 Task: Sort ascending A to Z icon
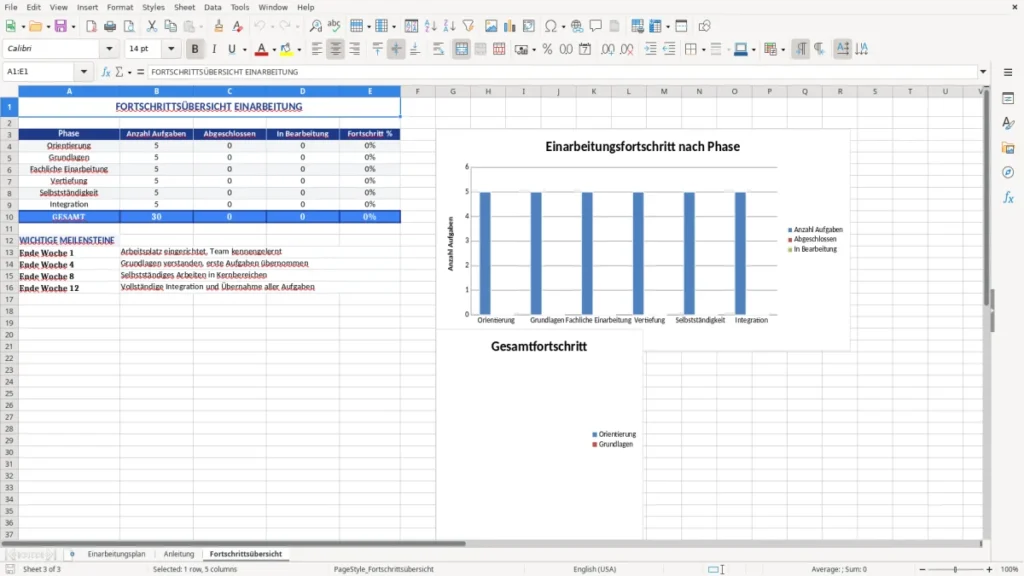(x=430, y=26)
